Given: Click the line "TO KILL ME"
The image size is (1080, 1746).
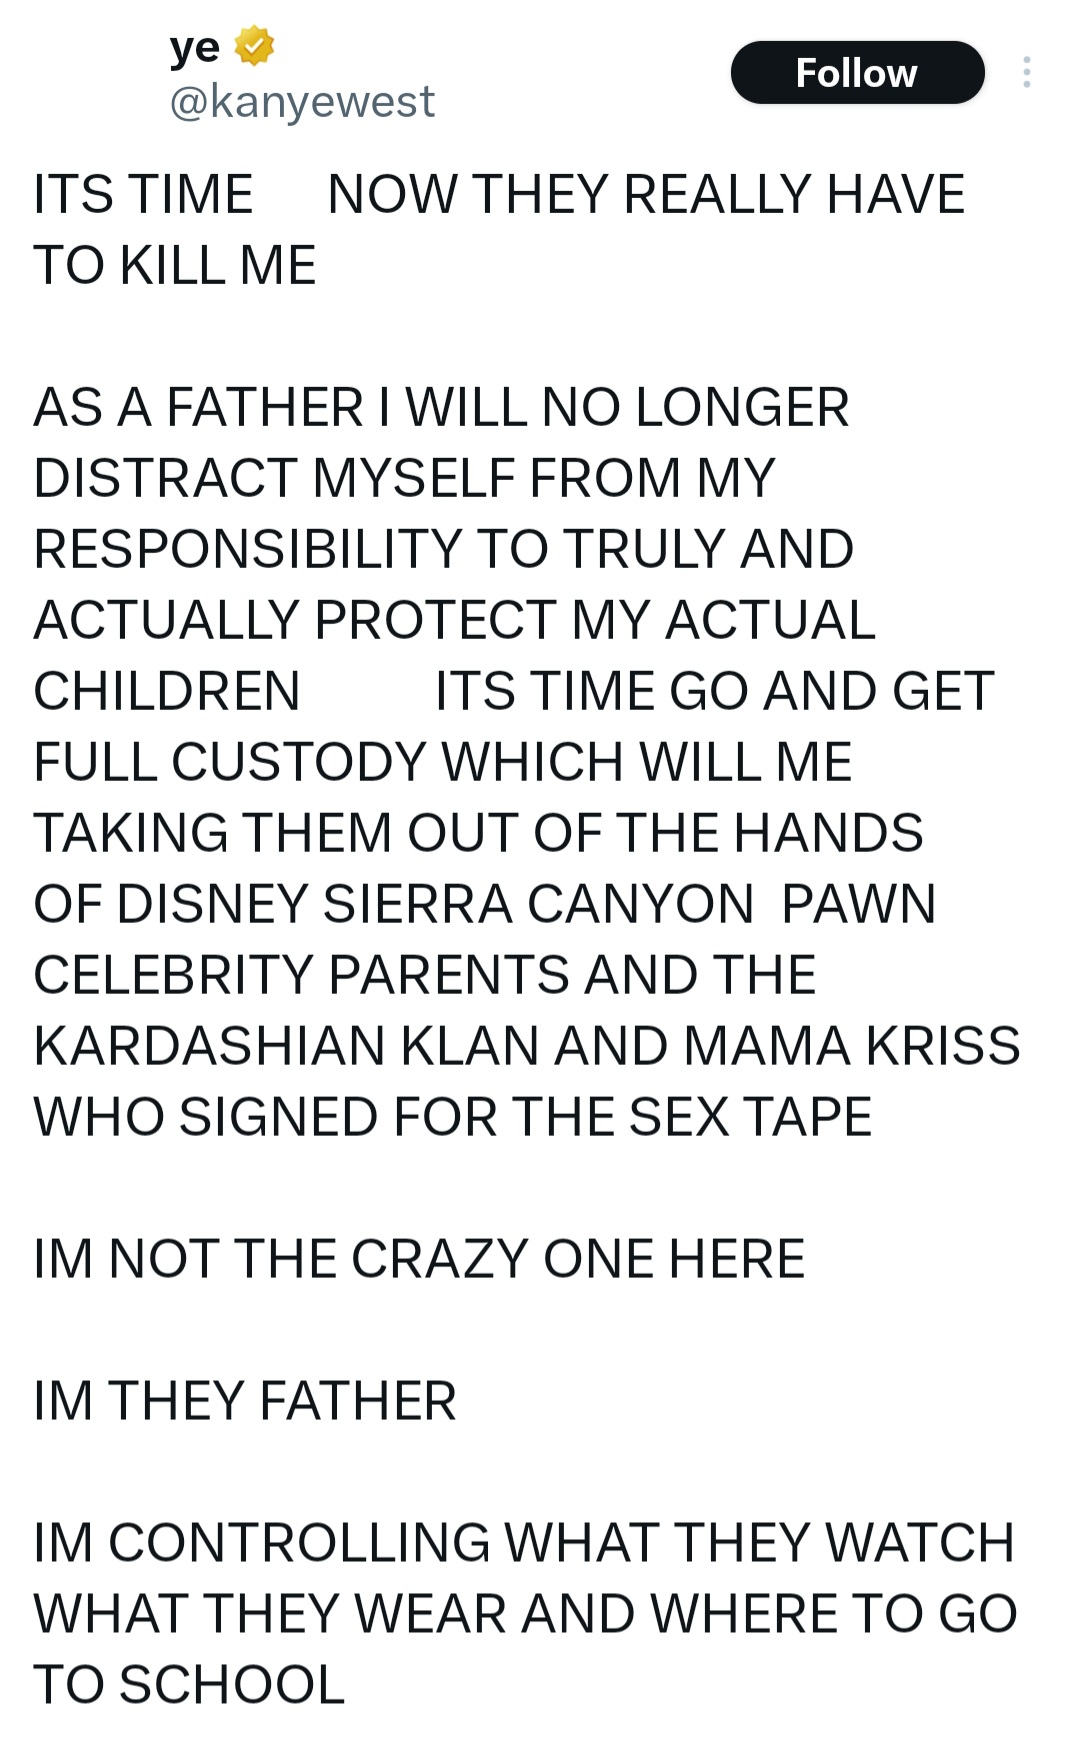Looking at the screenshot, I should point(175,265).
